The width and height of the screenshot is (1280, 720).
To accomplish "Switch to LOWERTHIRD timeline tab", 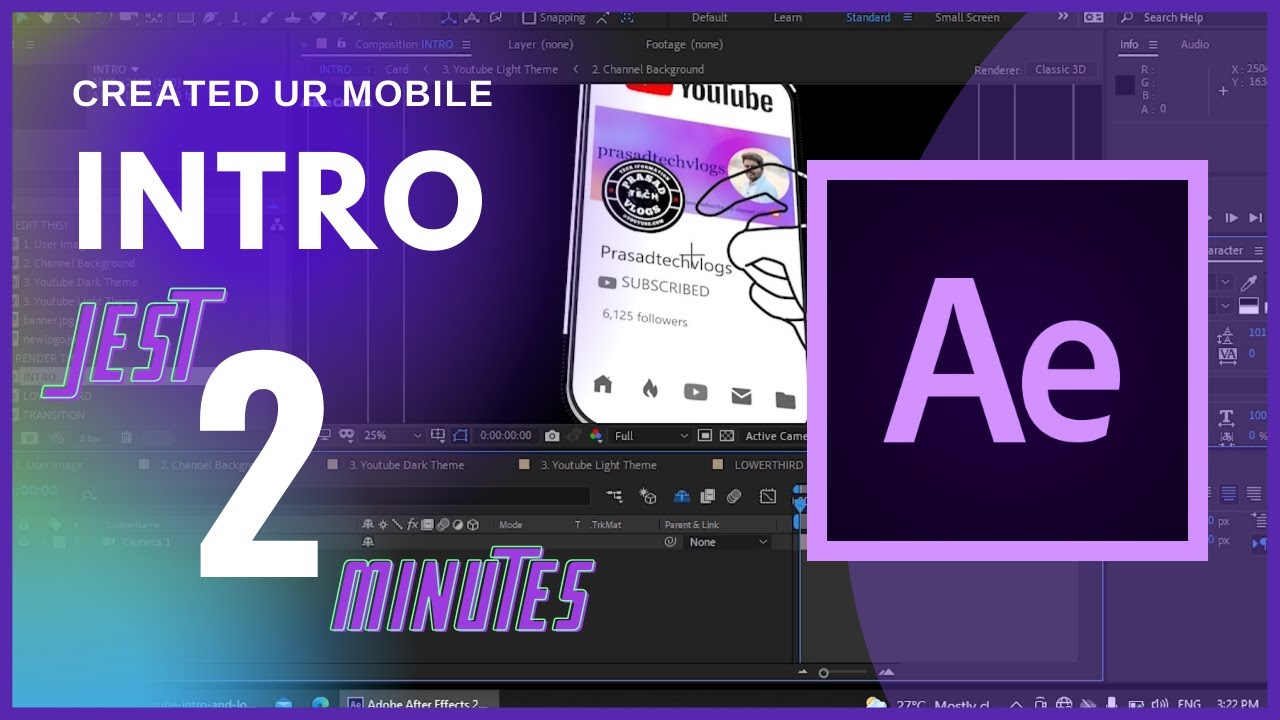I will [768, 465].
